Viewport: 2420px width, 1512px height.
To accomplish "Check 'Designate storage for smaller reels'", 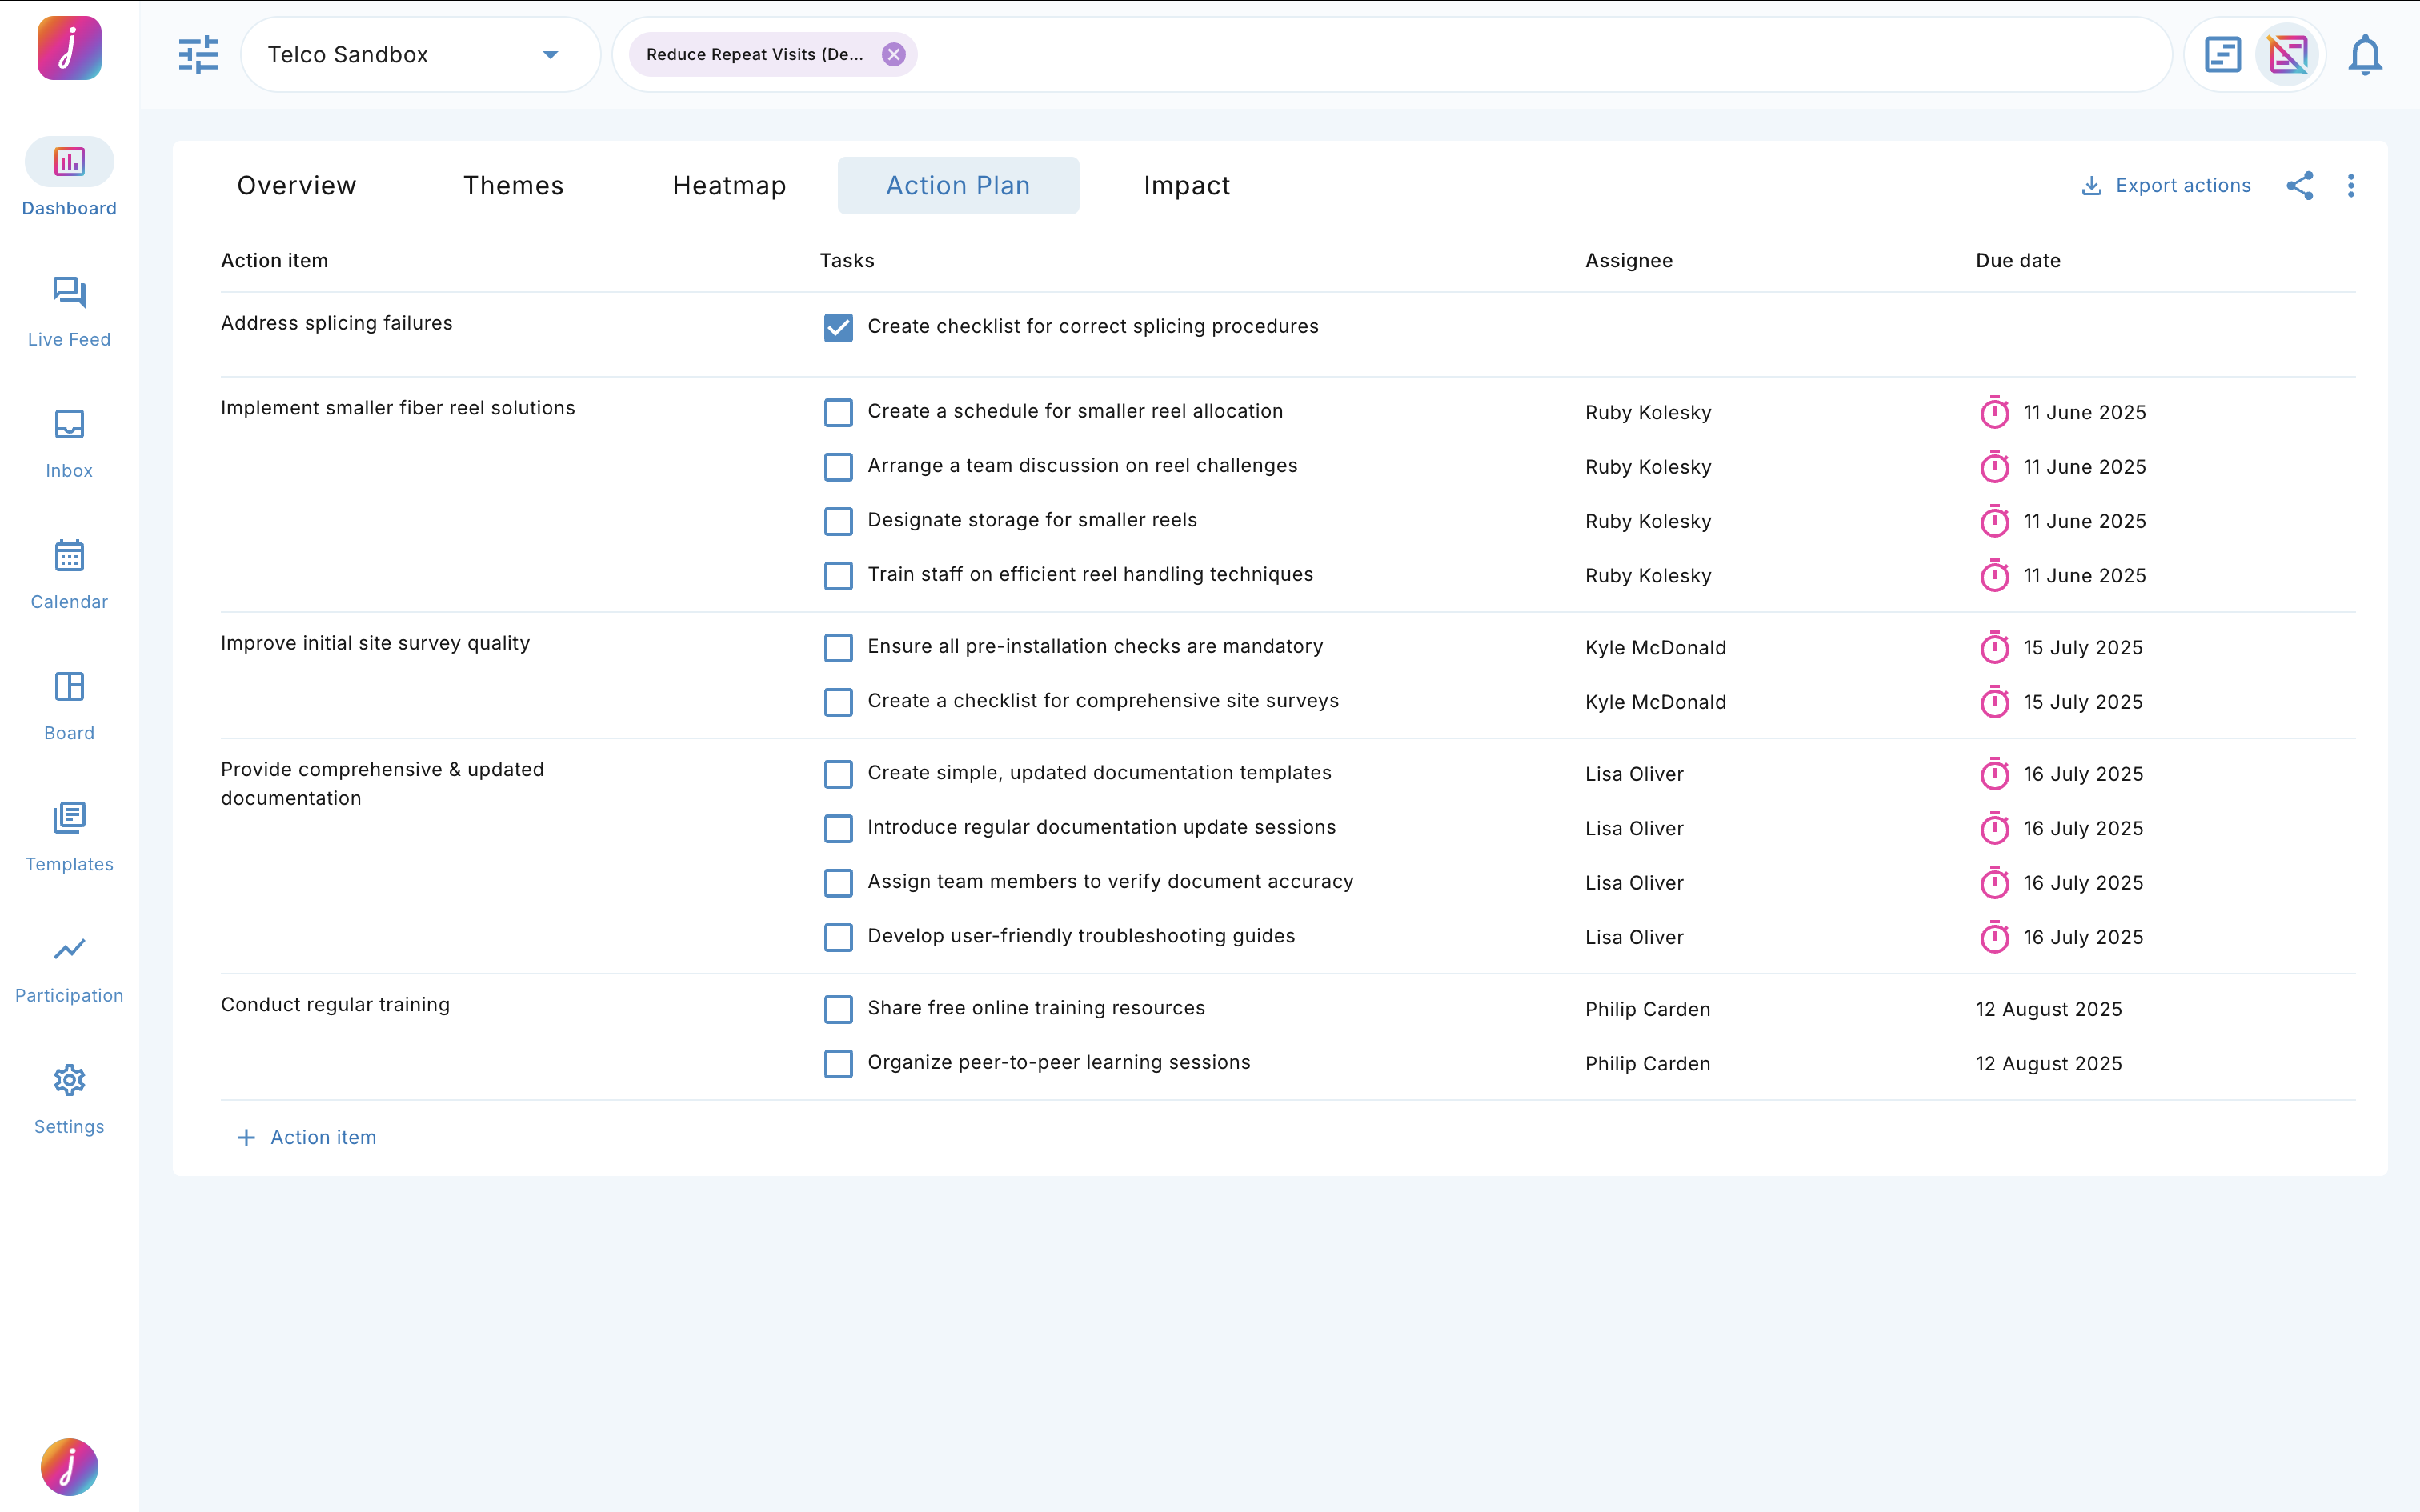I will pyautogui.click(x=838, y=521).
